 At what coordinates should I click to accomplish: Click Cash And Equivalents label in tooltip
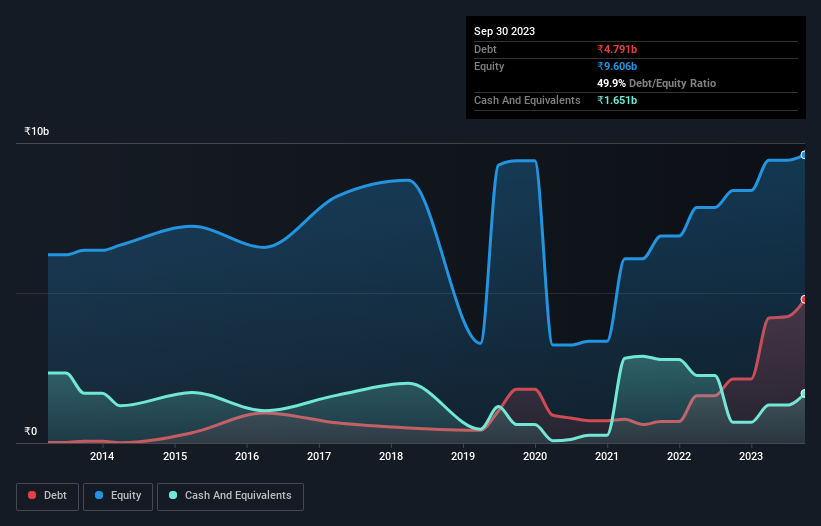pos(527,100)
